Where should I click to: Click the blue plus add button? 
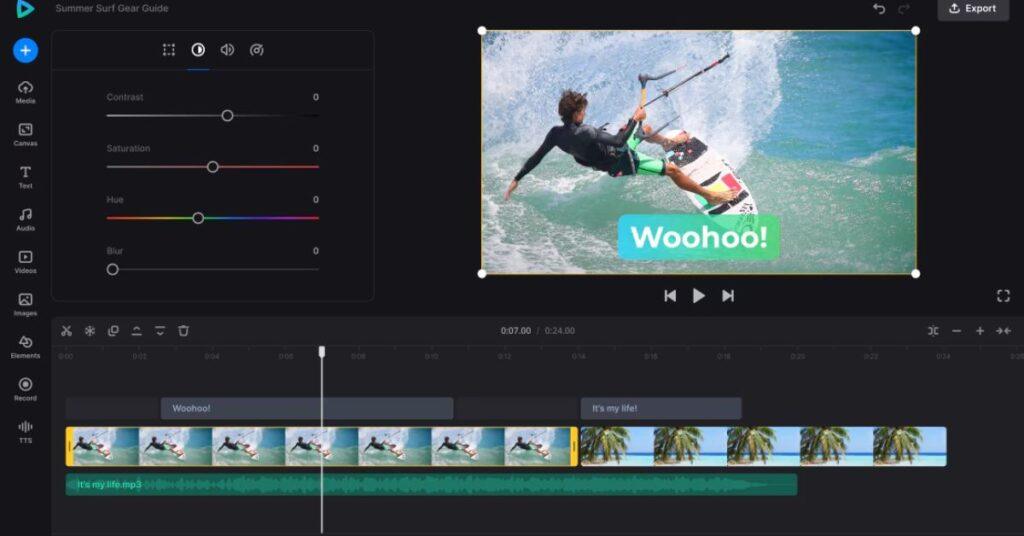[x=26, y=50]
